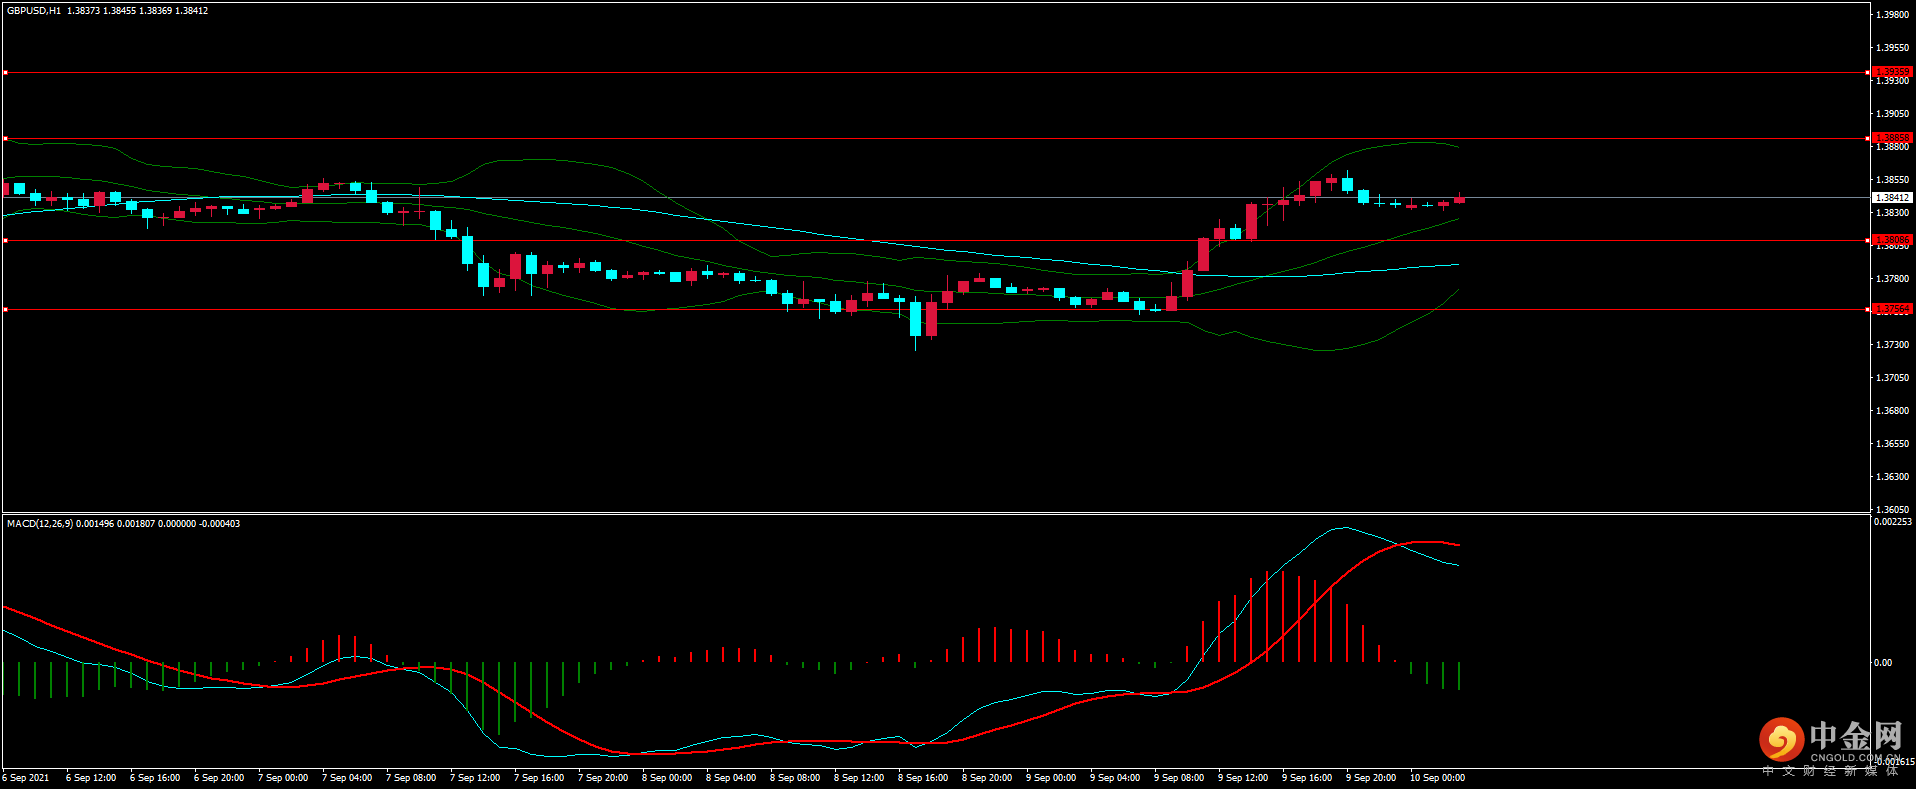
Task: Click the 7 Sep 12:00 time label
Action: point(475,778)
